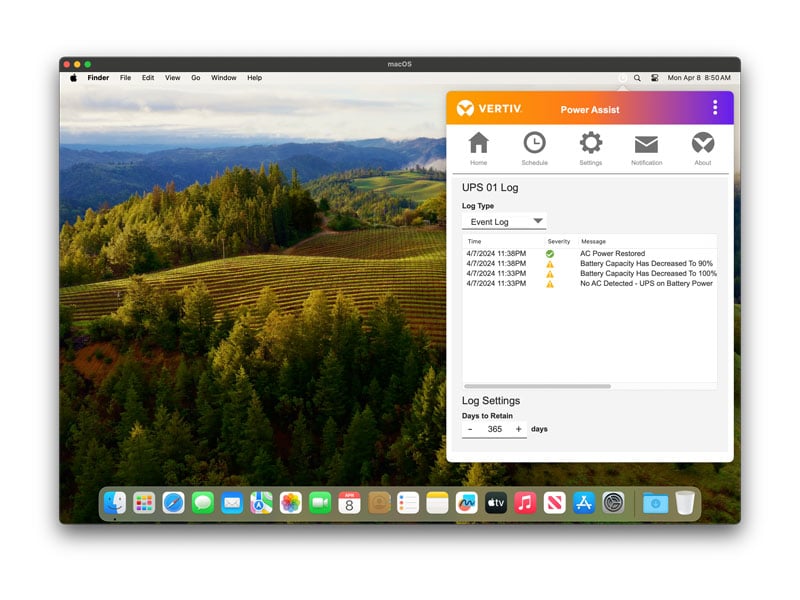800x600 pixels.
Task: Open the Window menu in the menu bar
Action: (224, 77)
